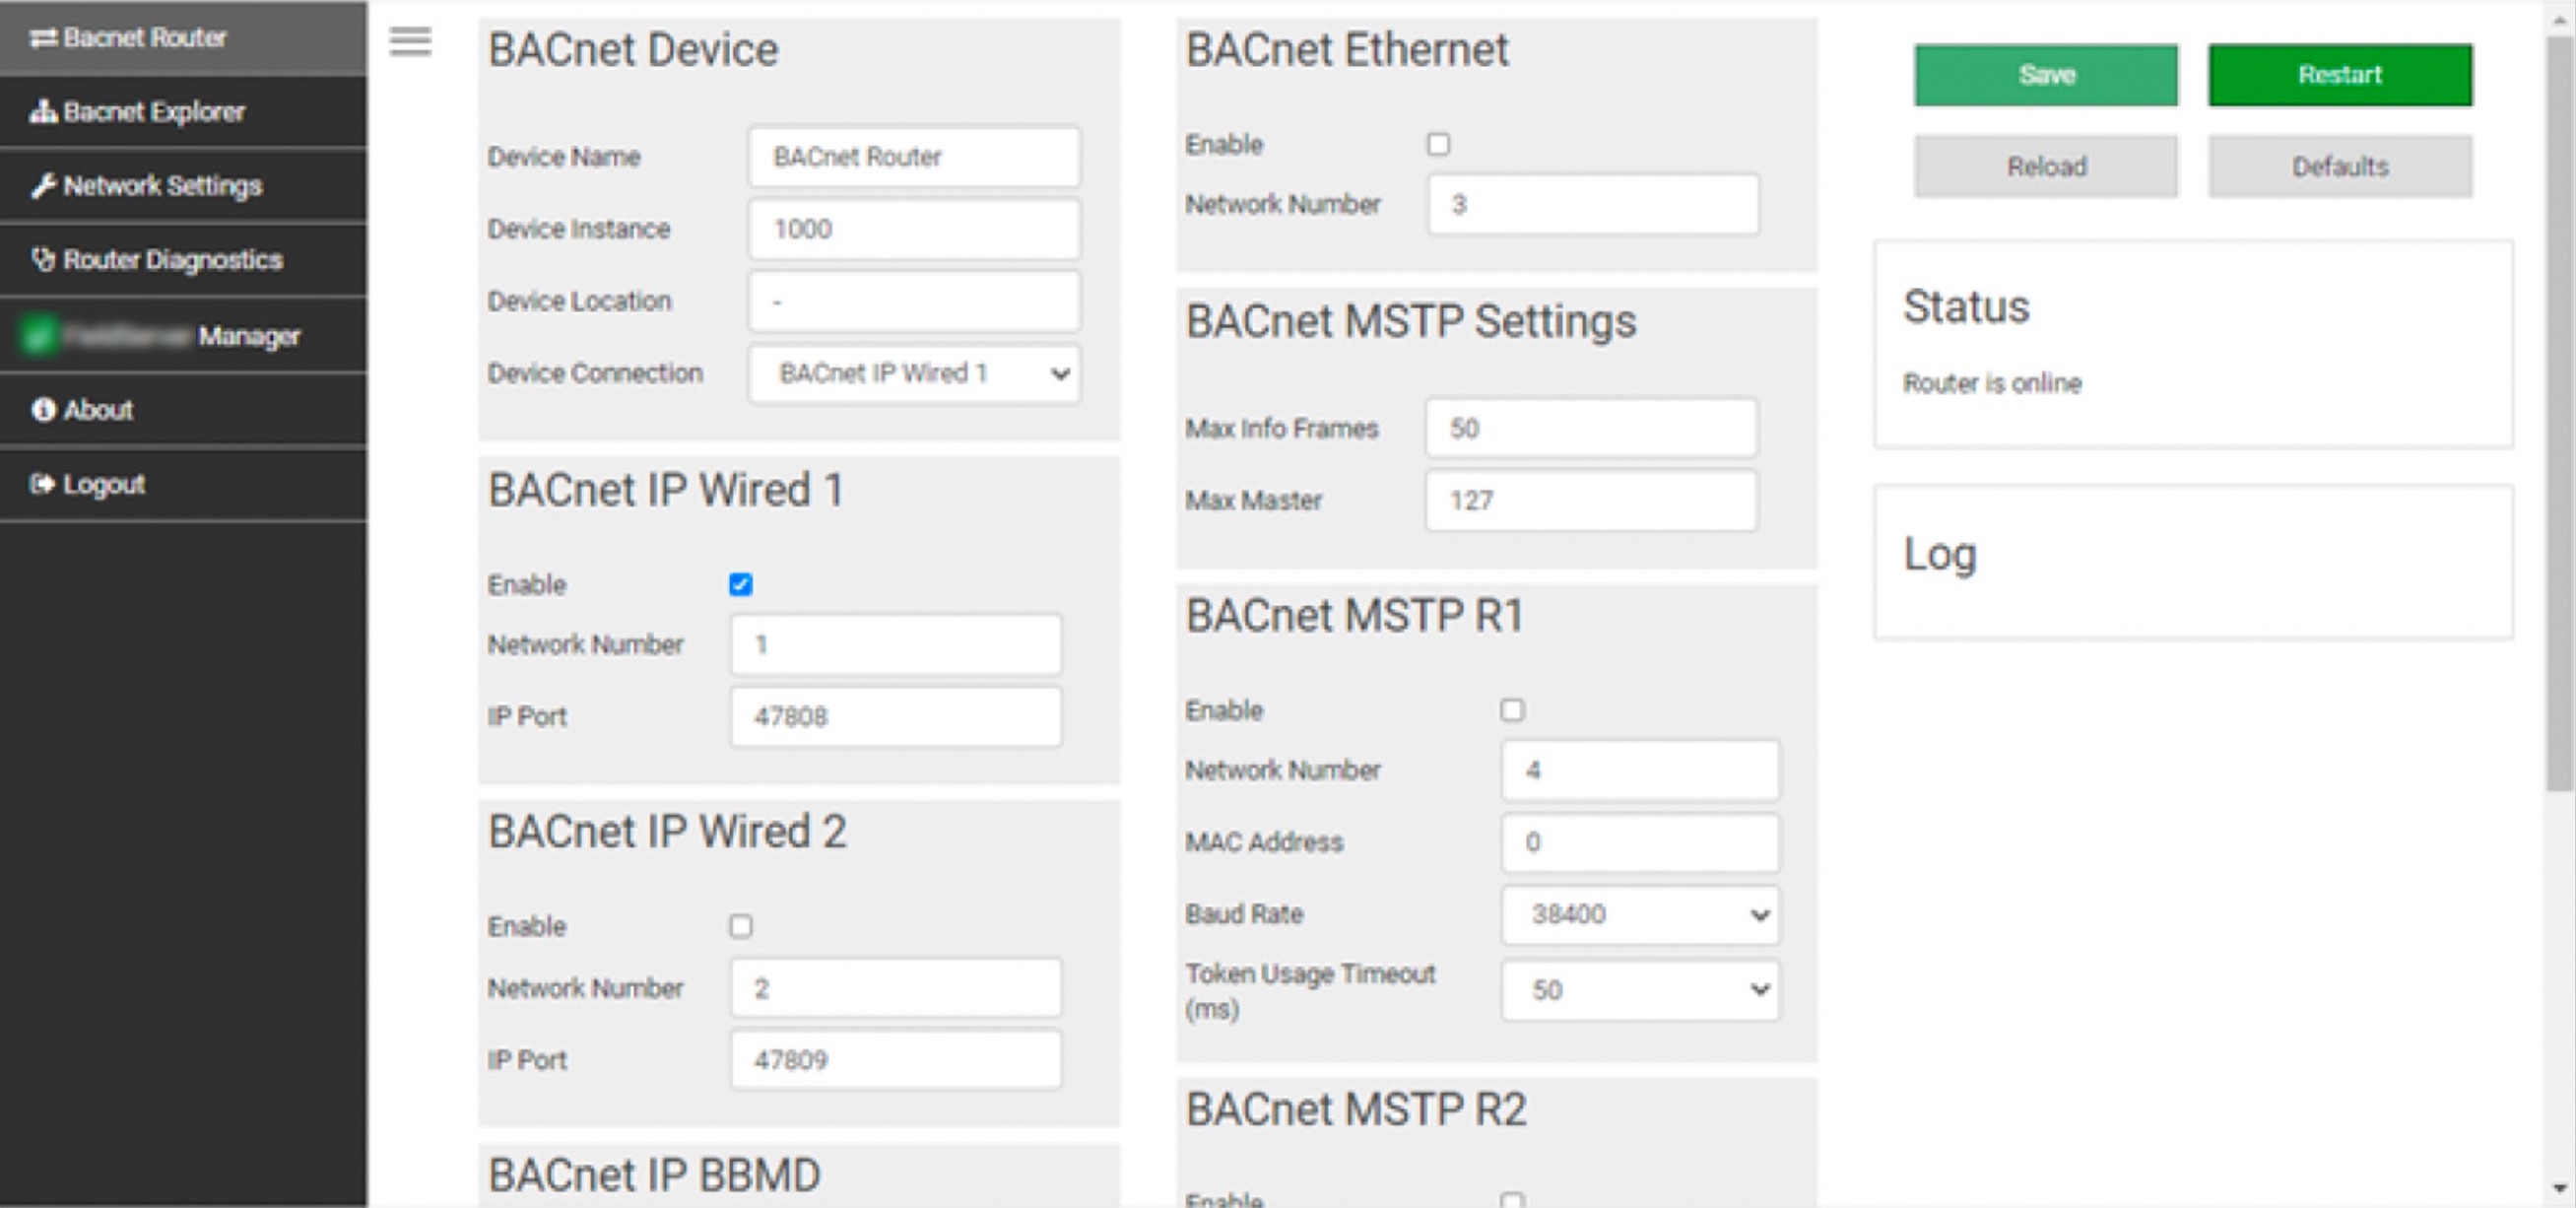The height and width of the screenshot is (1208, 2576).
Task: Disable BACnet IP Wired 1
Action: pos(740,585)
